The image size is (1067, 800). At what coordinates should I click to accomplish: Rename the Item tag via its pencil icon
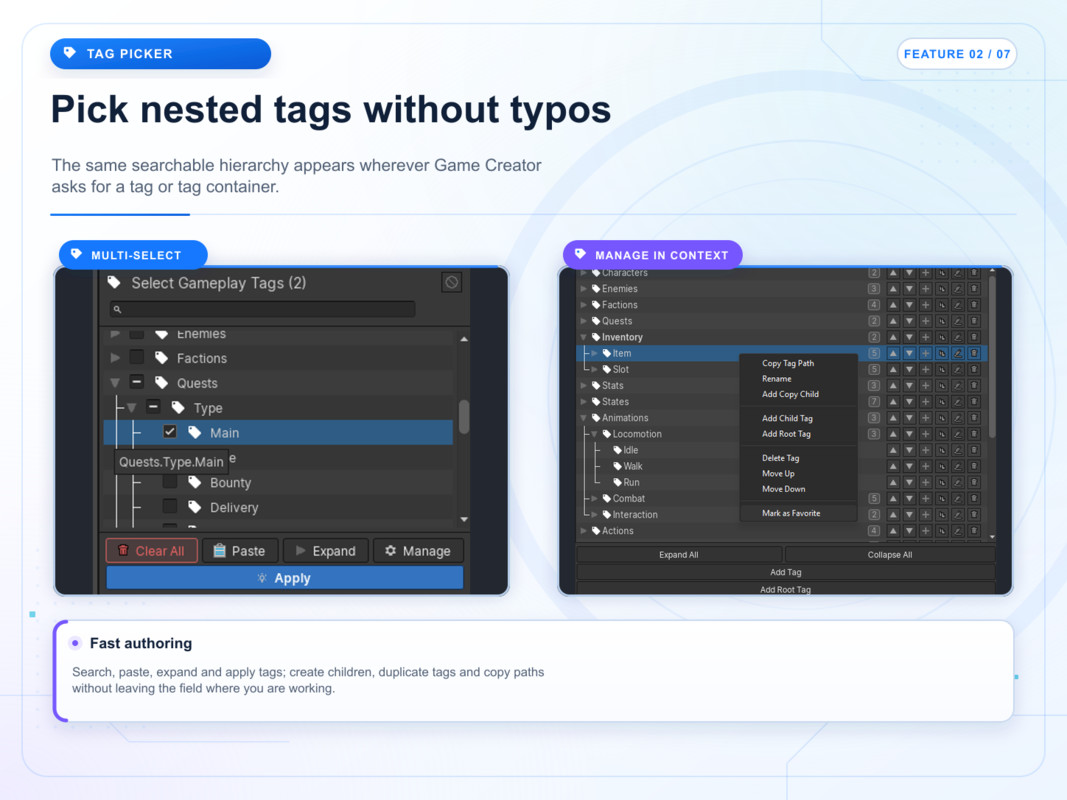click(x=957, y=353)
